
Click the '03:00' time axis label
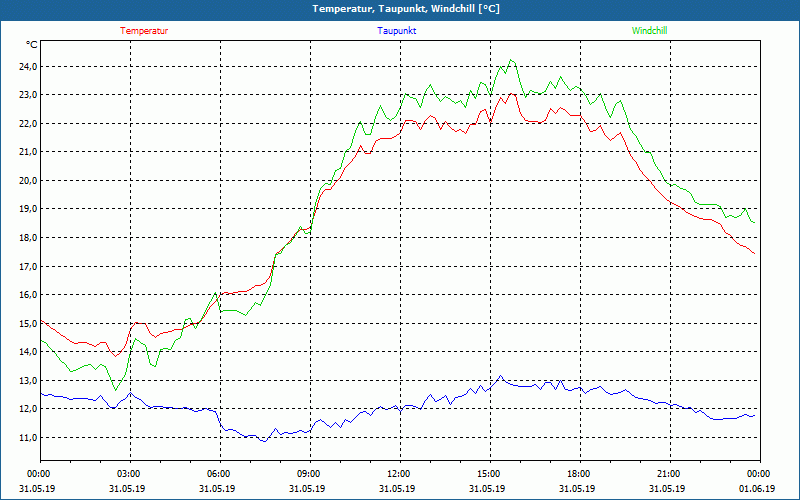click(x=127, y=474)
